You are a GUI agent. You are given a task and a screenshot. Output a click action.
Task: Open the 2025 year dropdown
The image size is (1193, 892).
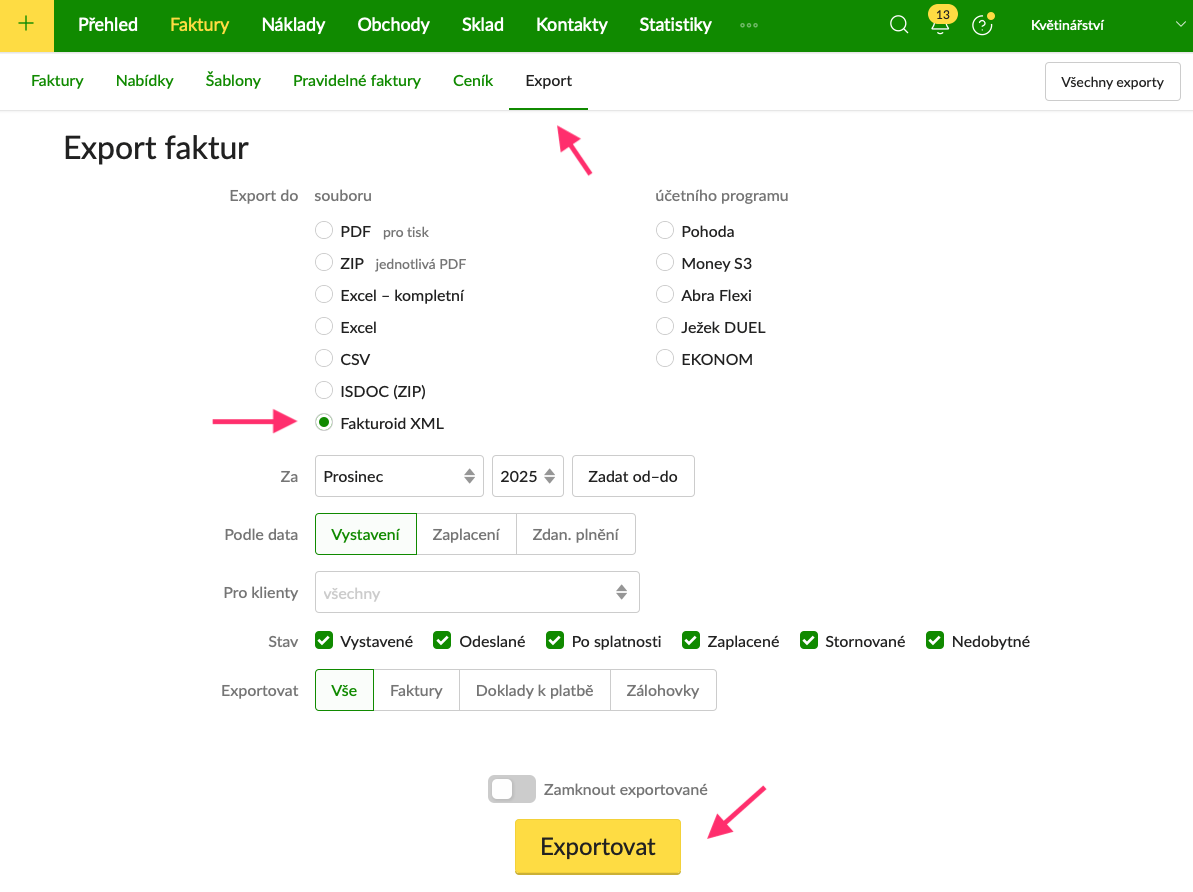[x=528, y=476]
